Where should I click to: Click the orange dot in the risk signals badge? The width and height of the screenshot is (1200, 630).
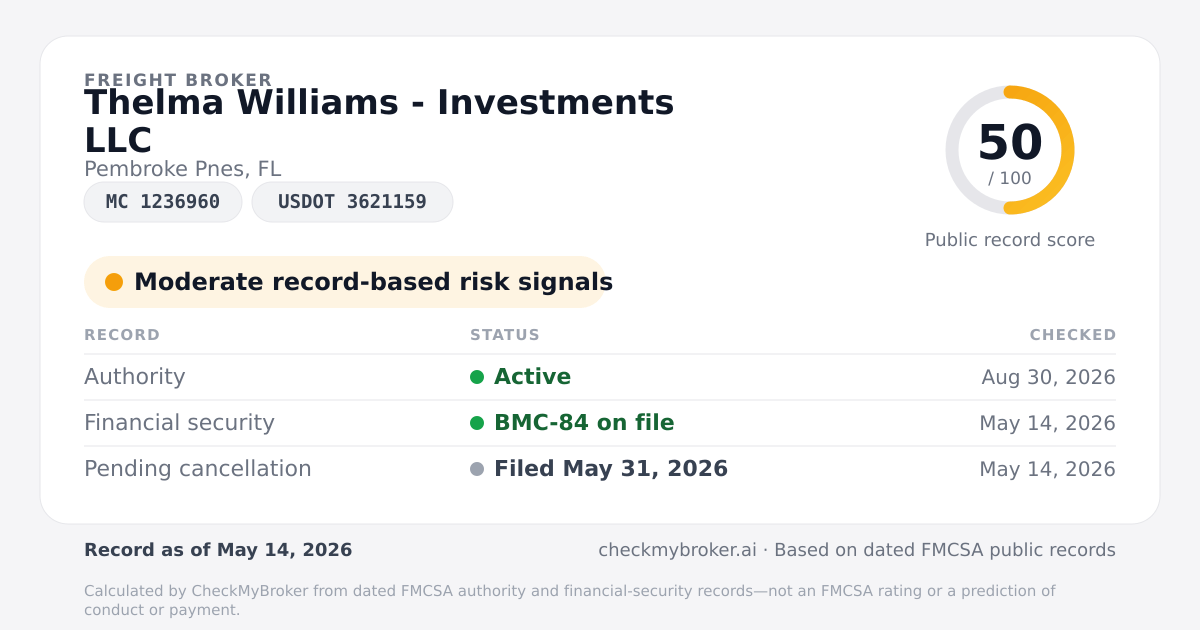coord(114,282)
